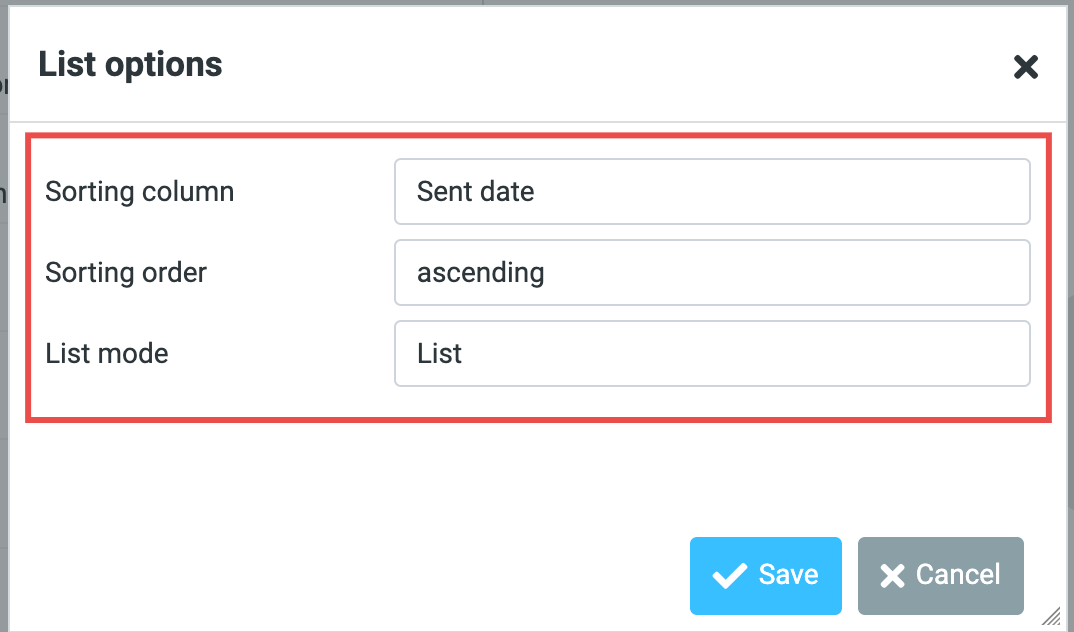Click the "List mode" label

pos(107,353)
